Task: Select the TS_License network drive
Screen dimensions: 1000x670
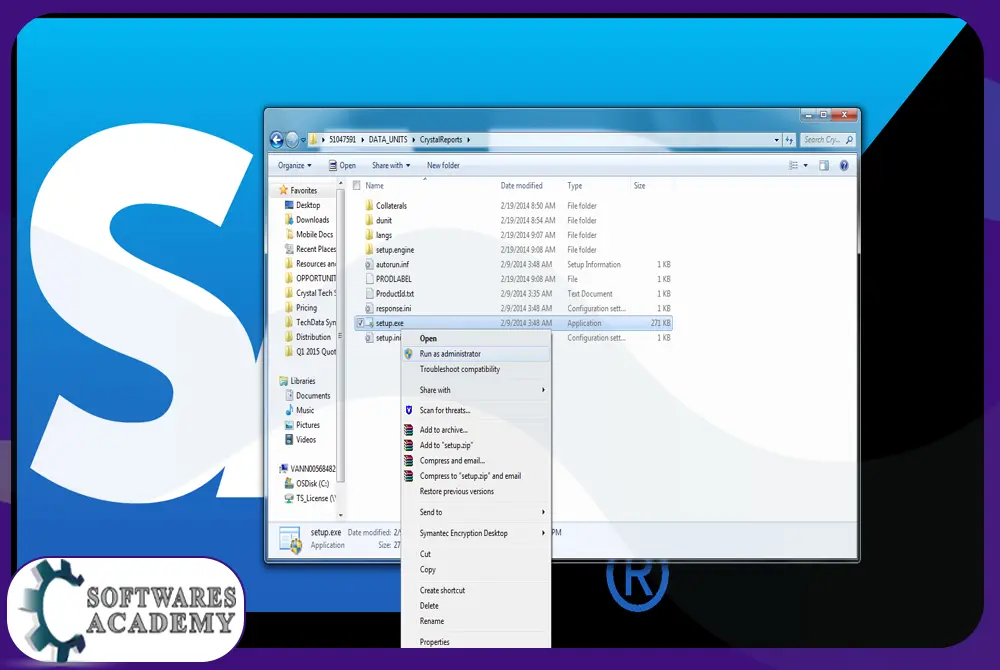Action: [312, 498]
